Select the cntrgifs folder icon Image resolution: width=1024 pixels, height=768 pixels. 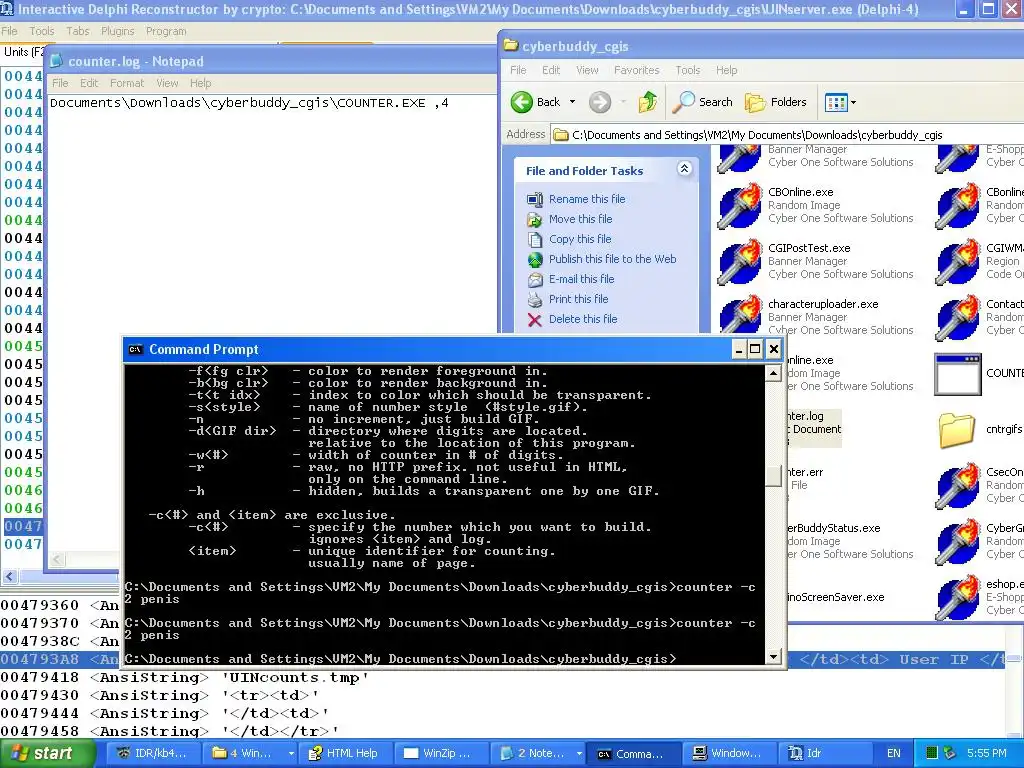pos(957,430)
